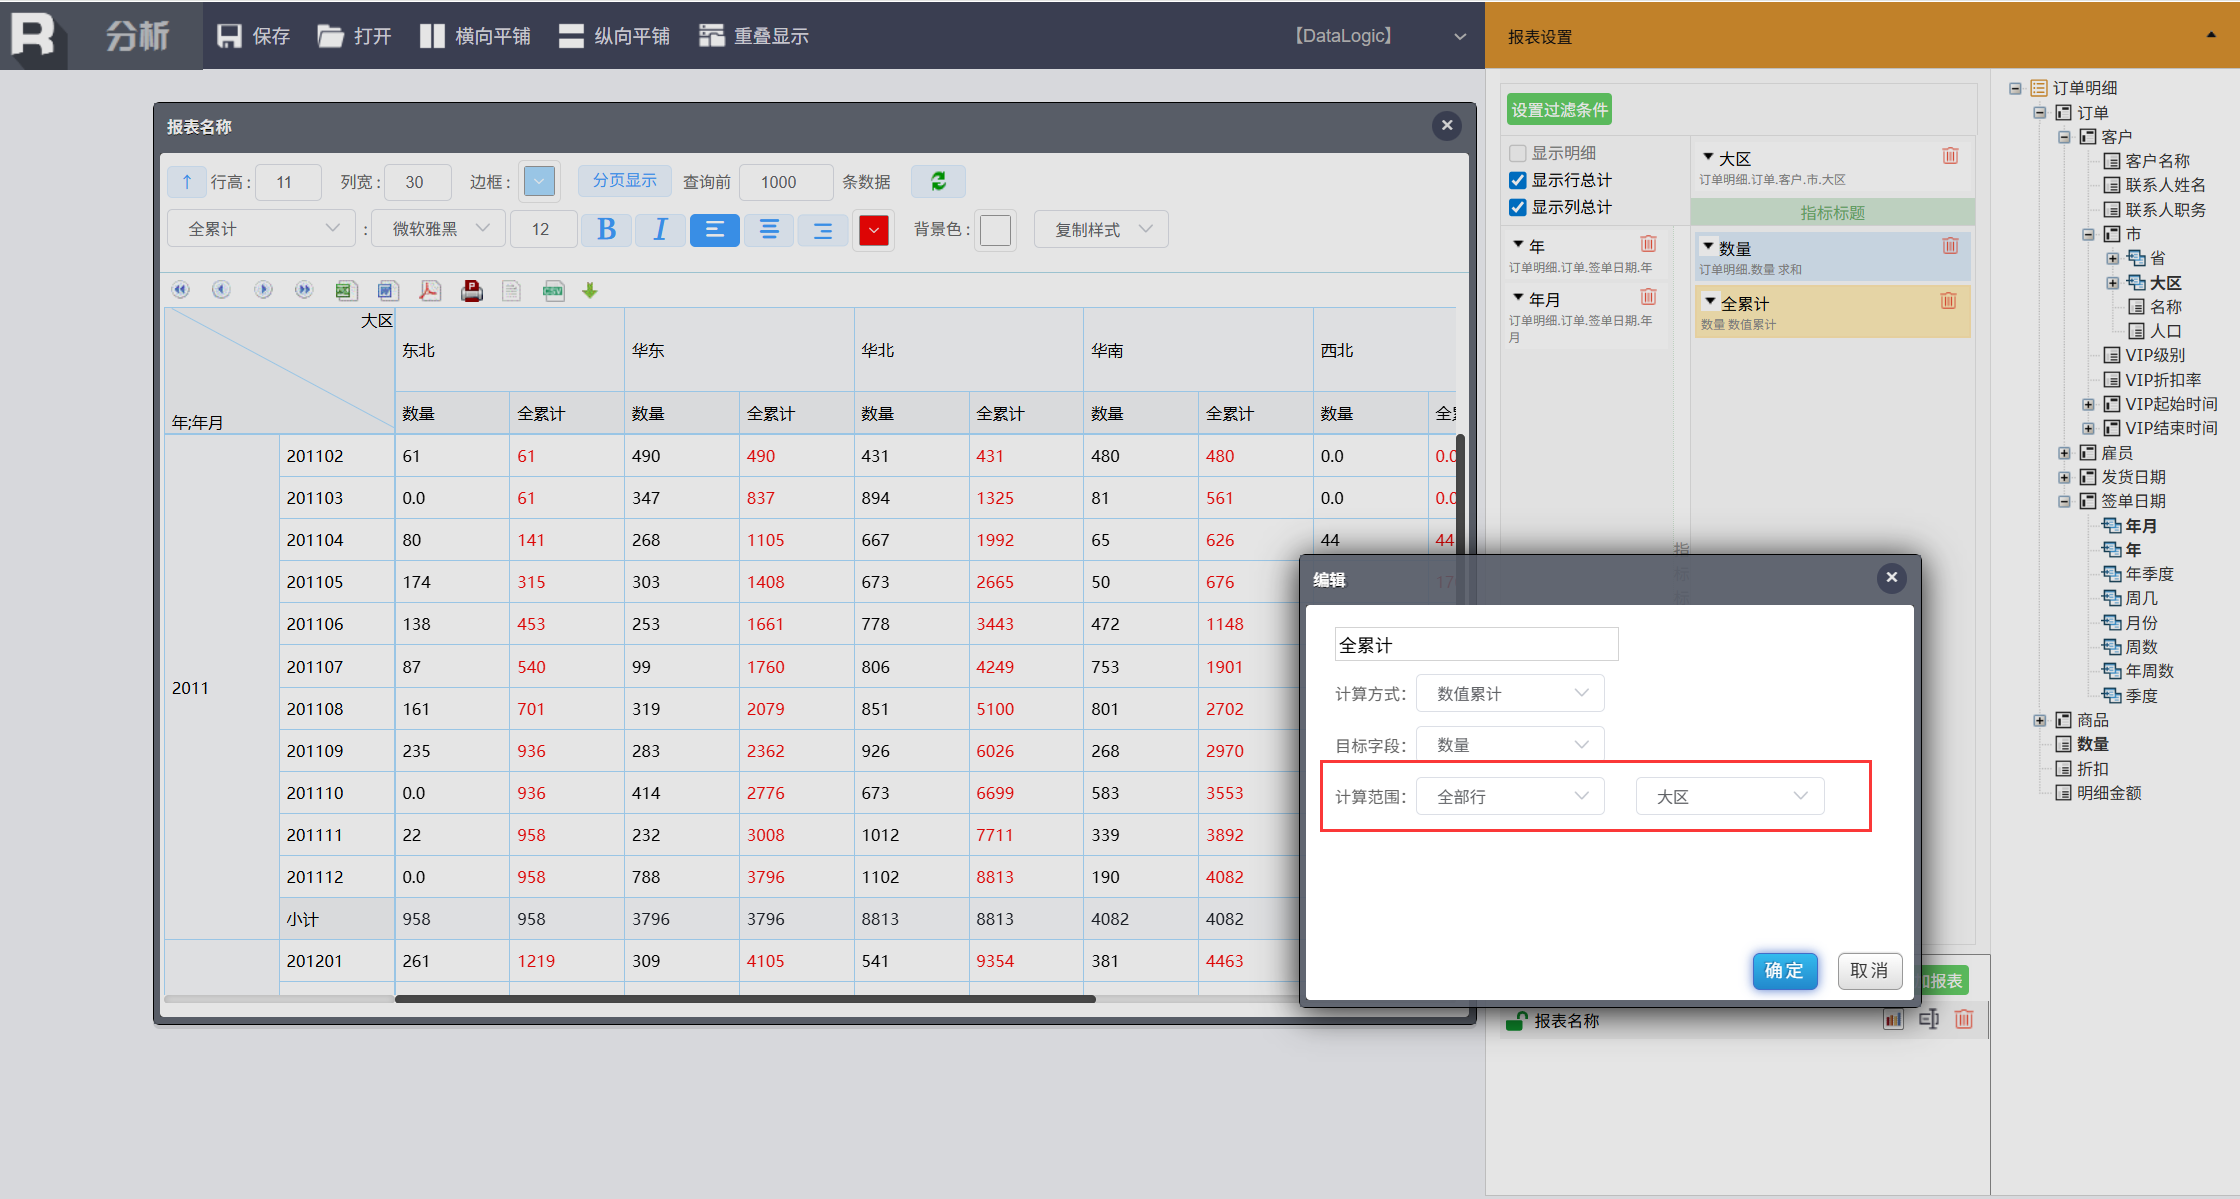Viewport: 2240px width, 1199px height.
Task: Open the red font color picker
Action: (873, 230)
